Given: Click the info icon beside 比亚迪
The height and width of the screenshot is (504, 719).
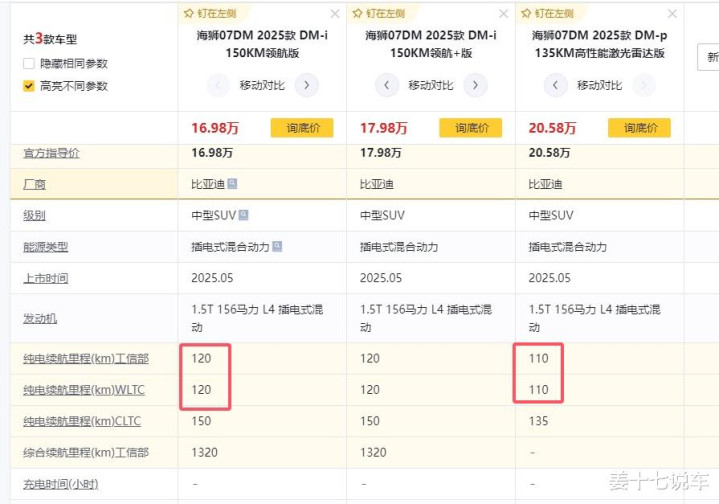Looking at the screenshot, I should (x=232, y=183).
